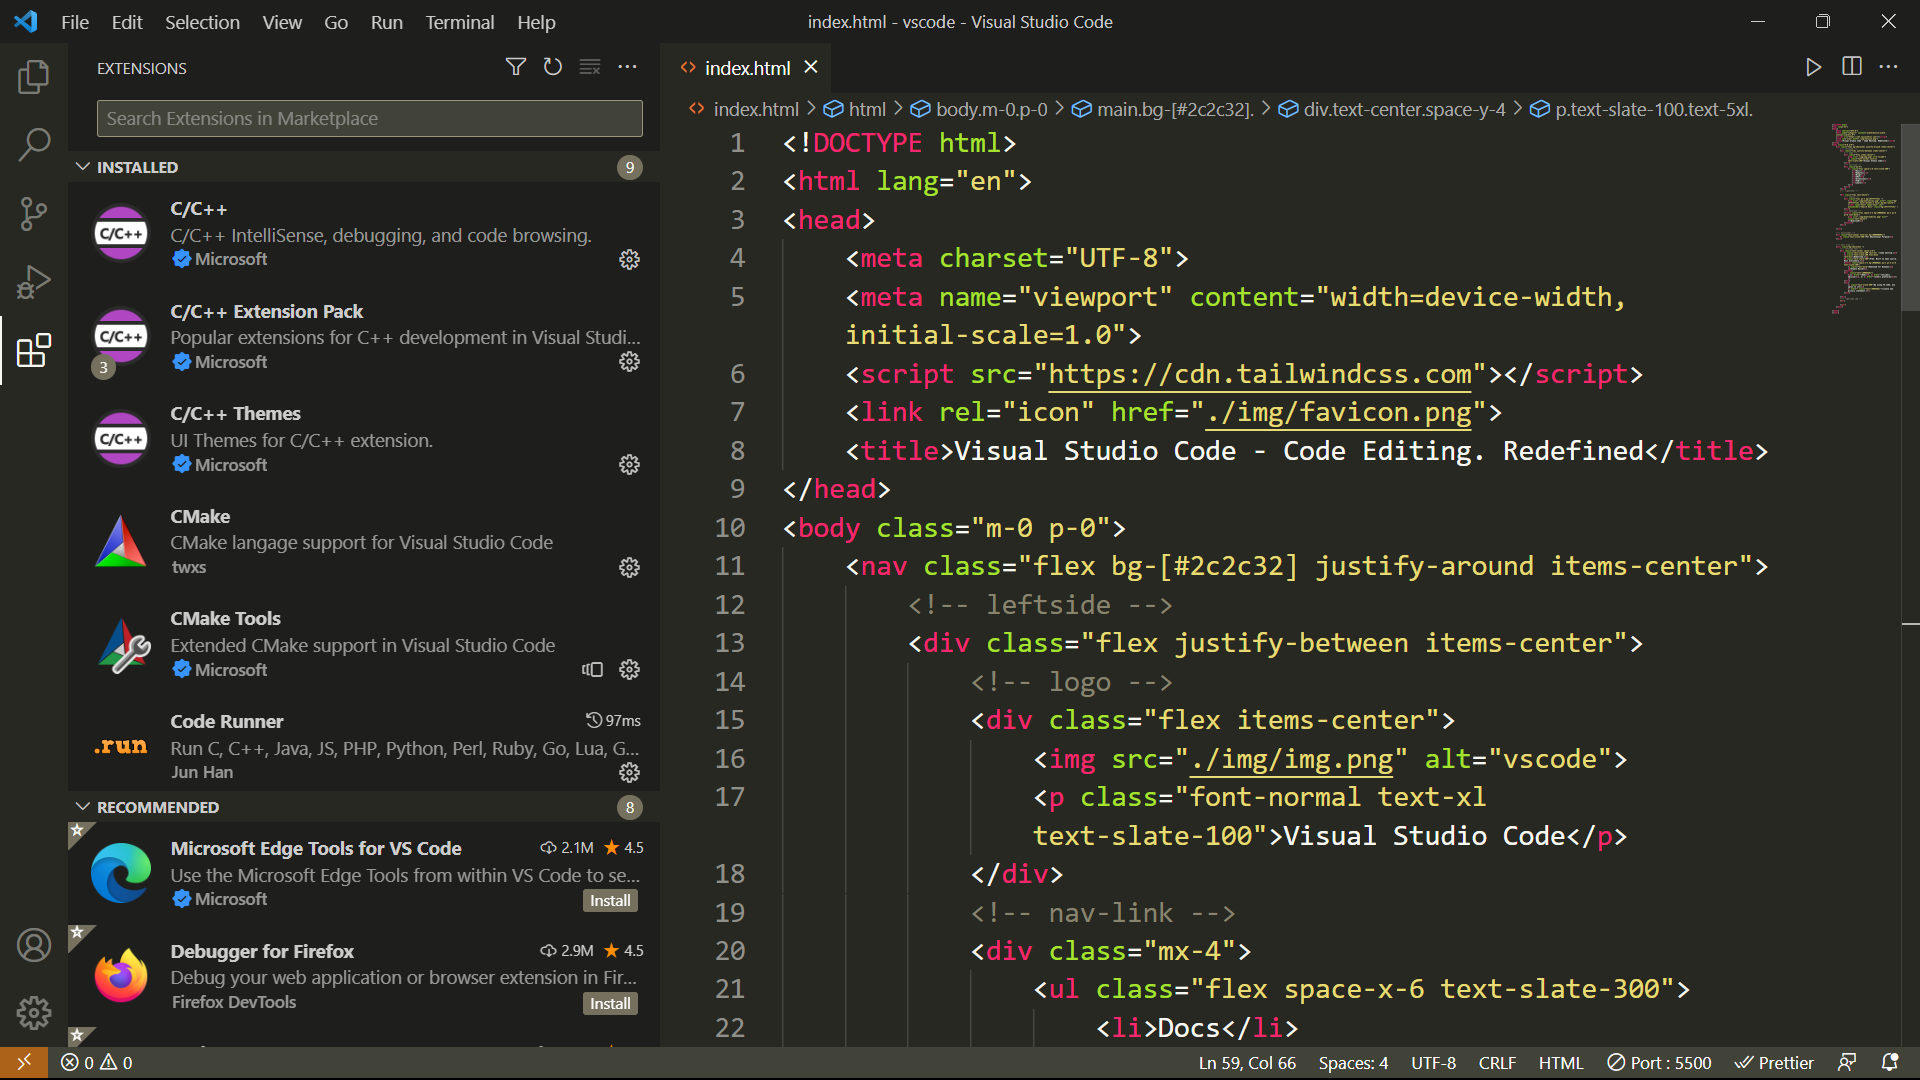Install Debugger for Firefox

610,1003
